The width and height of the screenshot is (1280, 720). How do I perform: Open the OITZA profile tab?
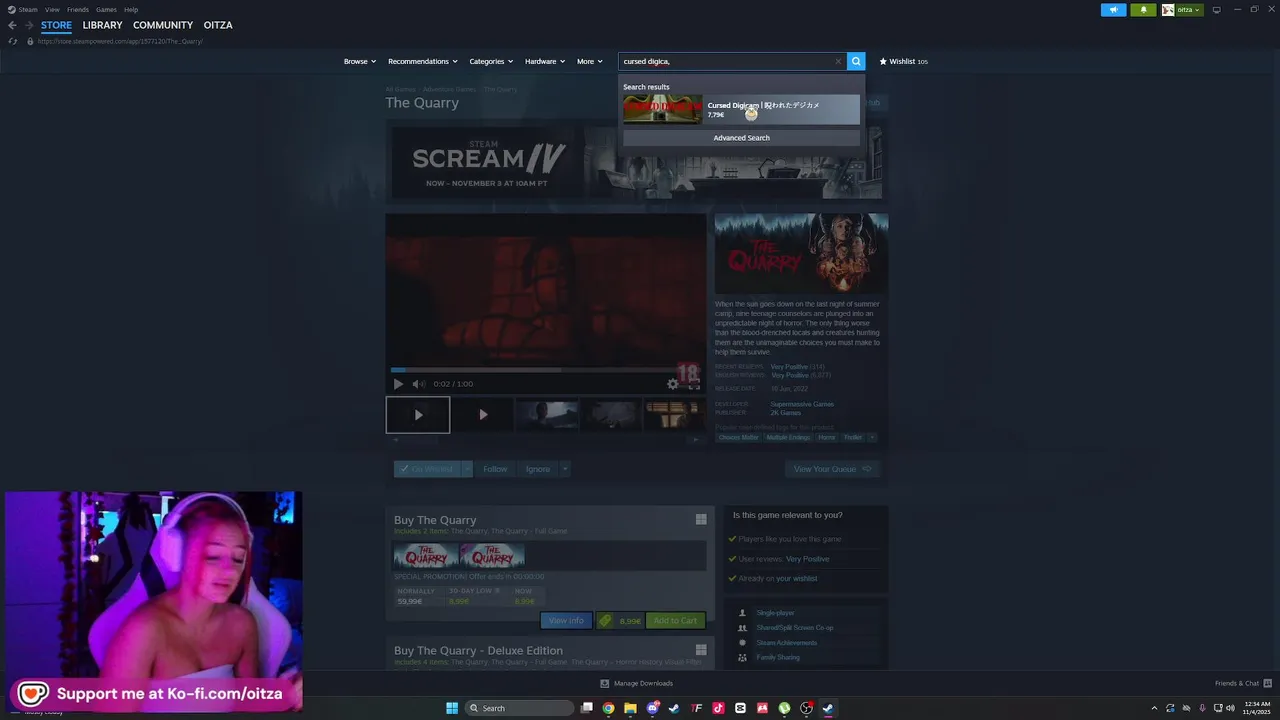218,25
